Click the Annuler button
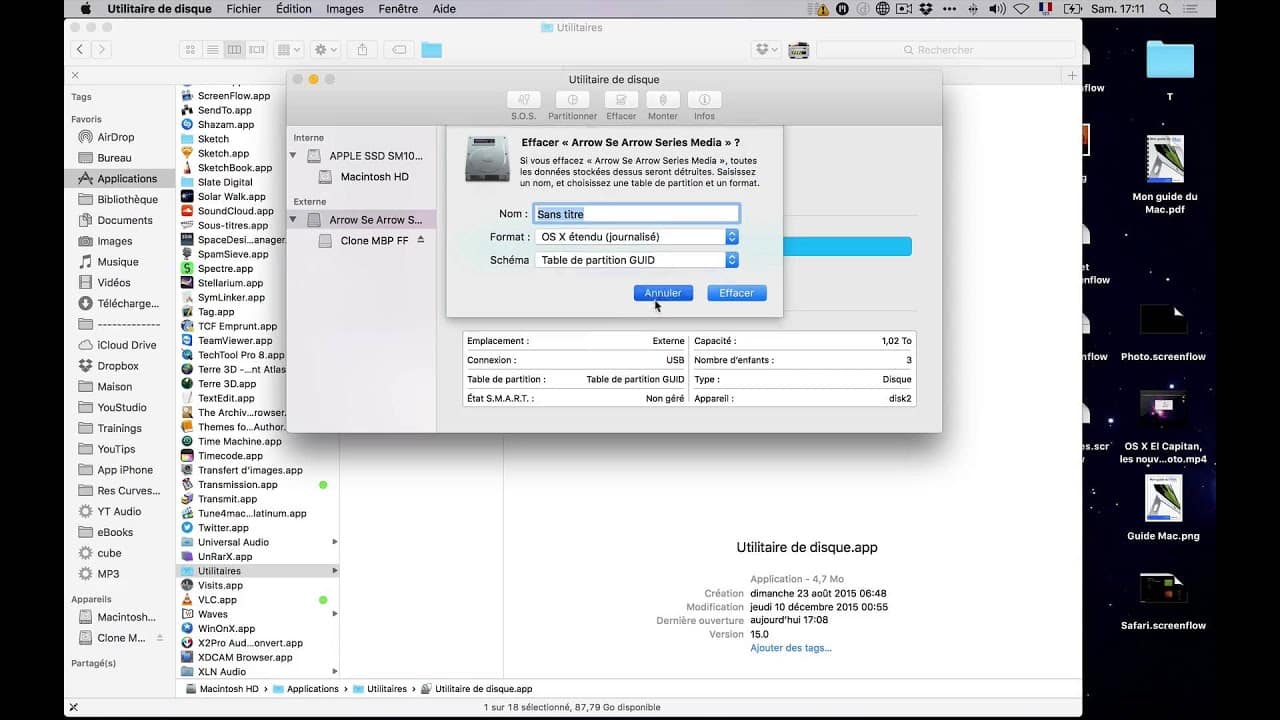The height and width of the screenshot is (720, 1280). point(663,293)
